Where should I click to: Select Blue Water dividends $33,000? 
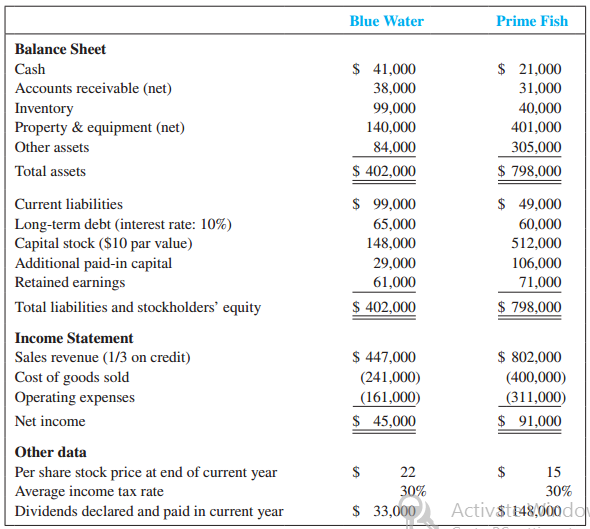pos(384,511)
